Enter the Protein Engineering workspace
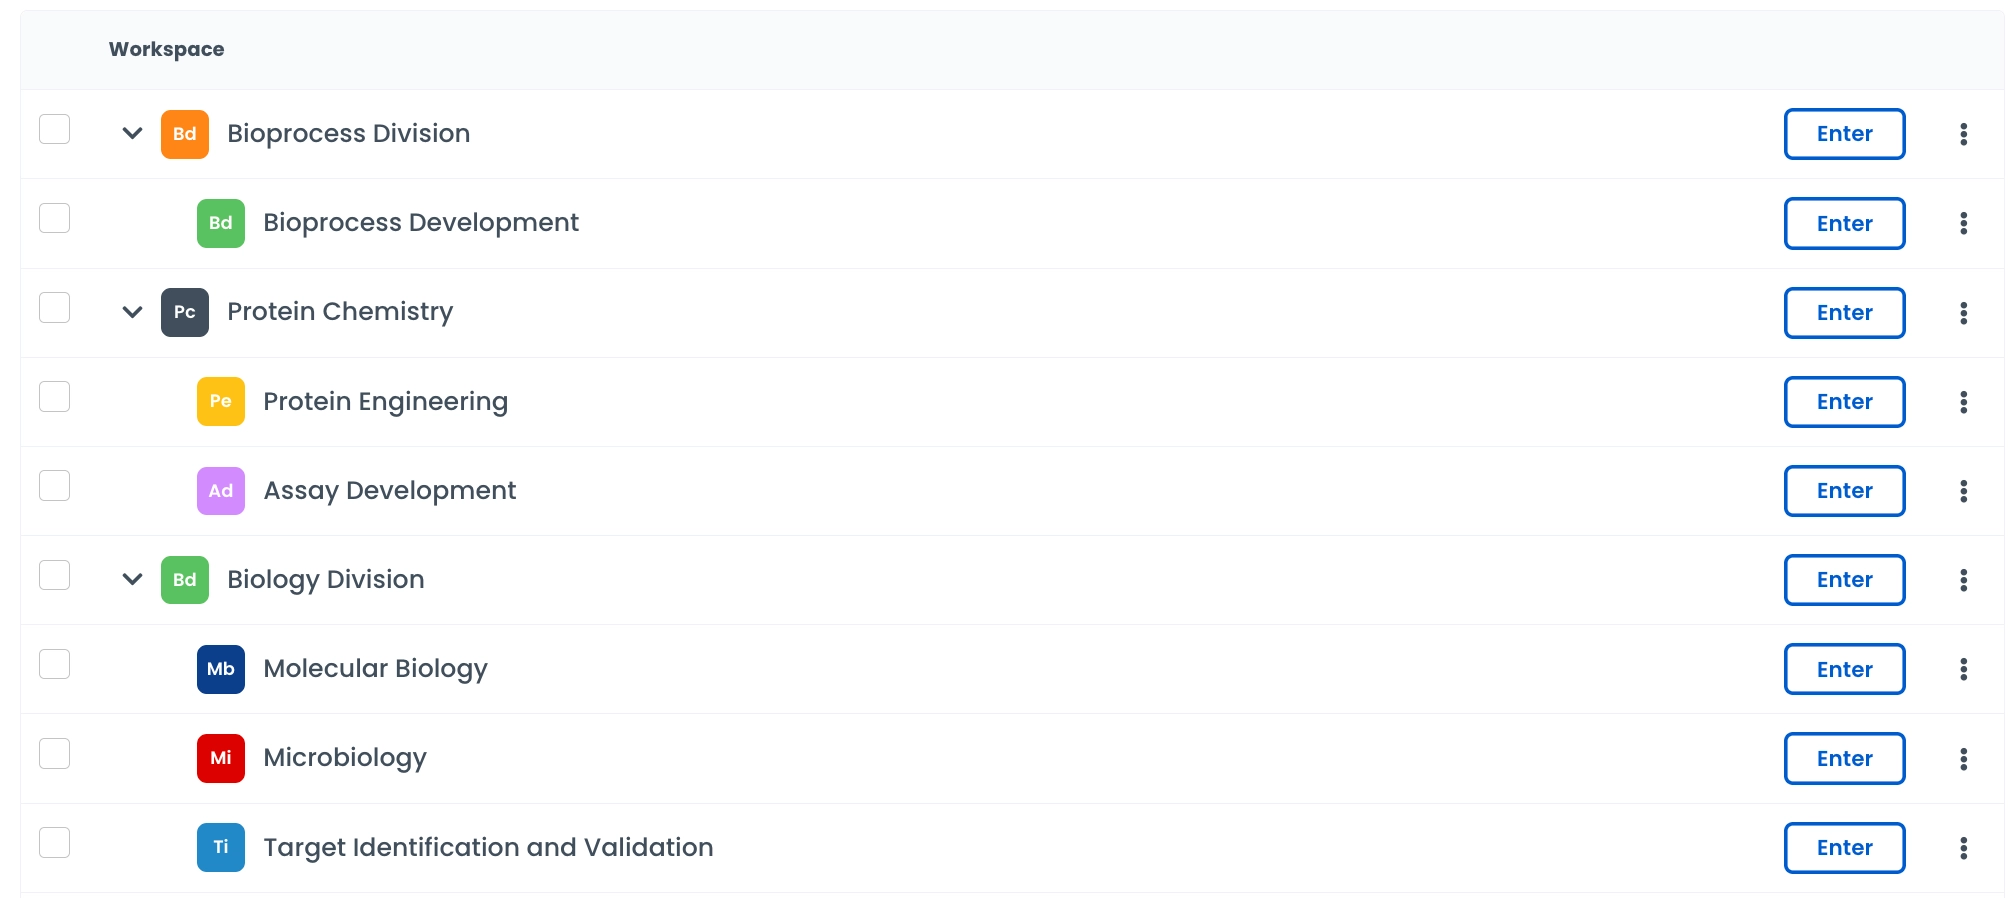This screenshot has width=2010, height=898. click(x=1844, y=402)
